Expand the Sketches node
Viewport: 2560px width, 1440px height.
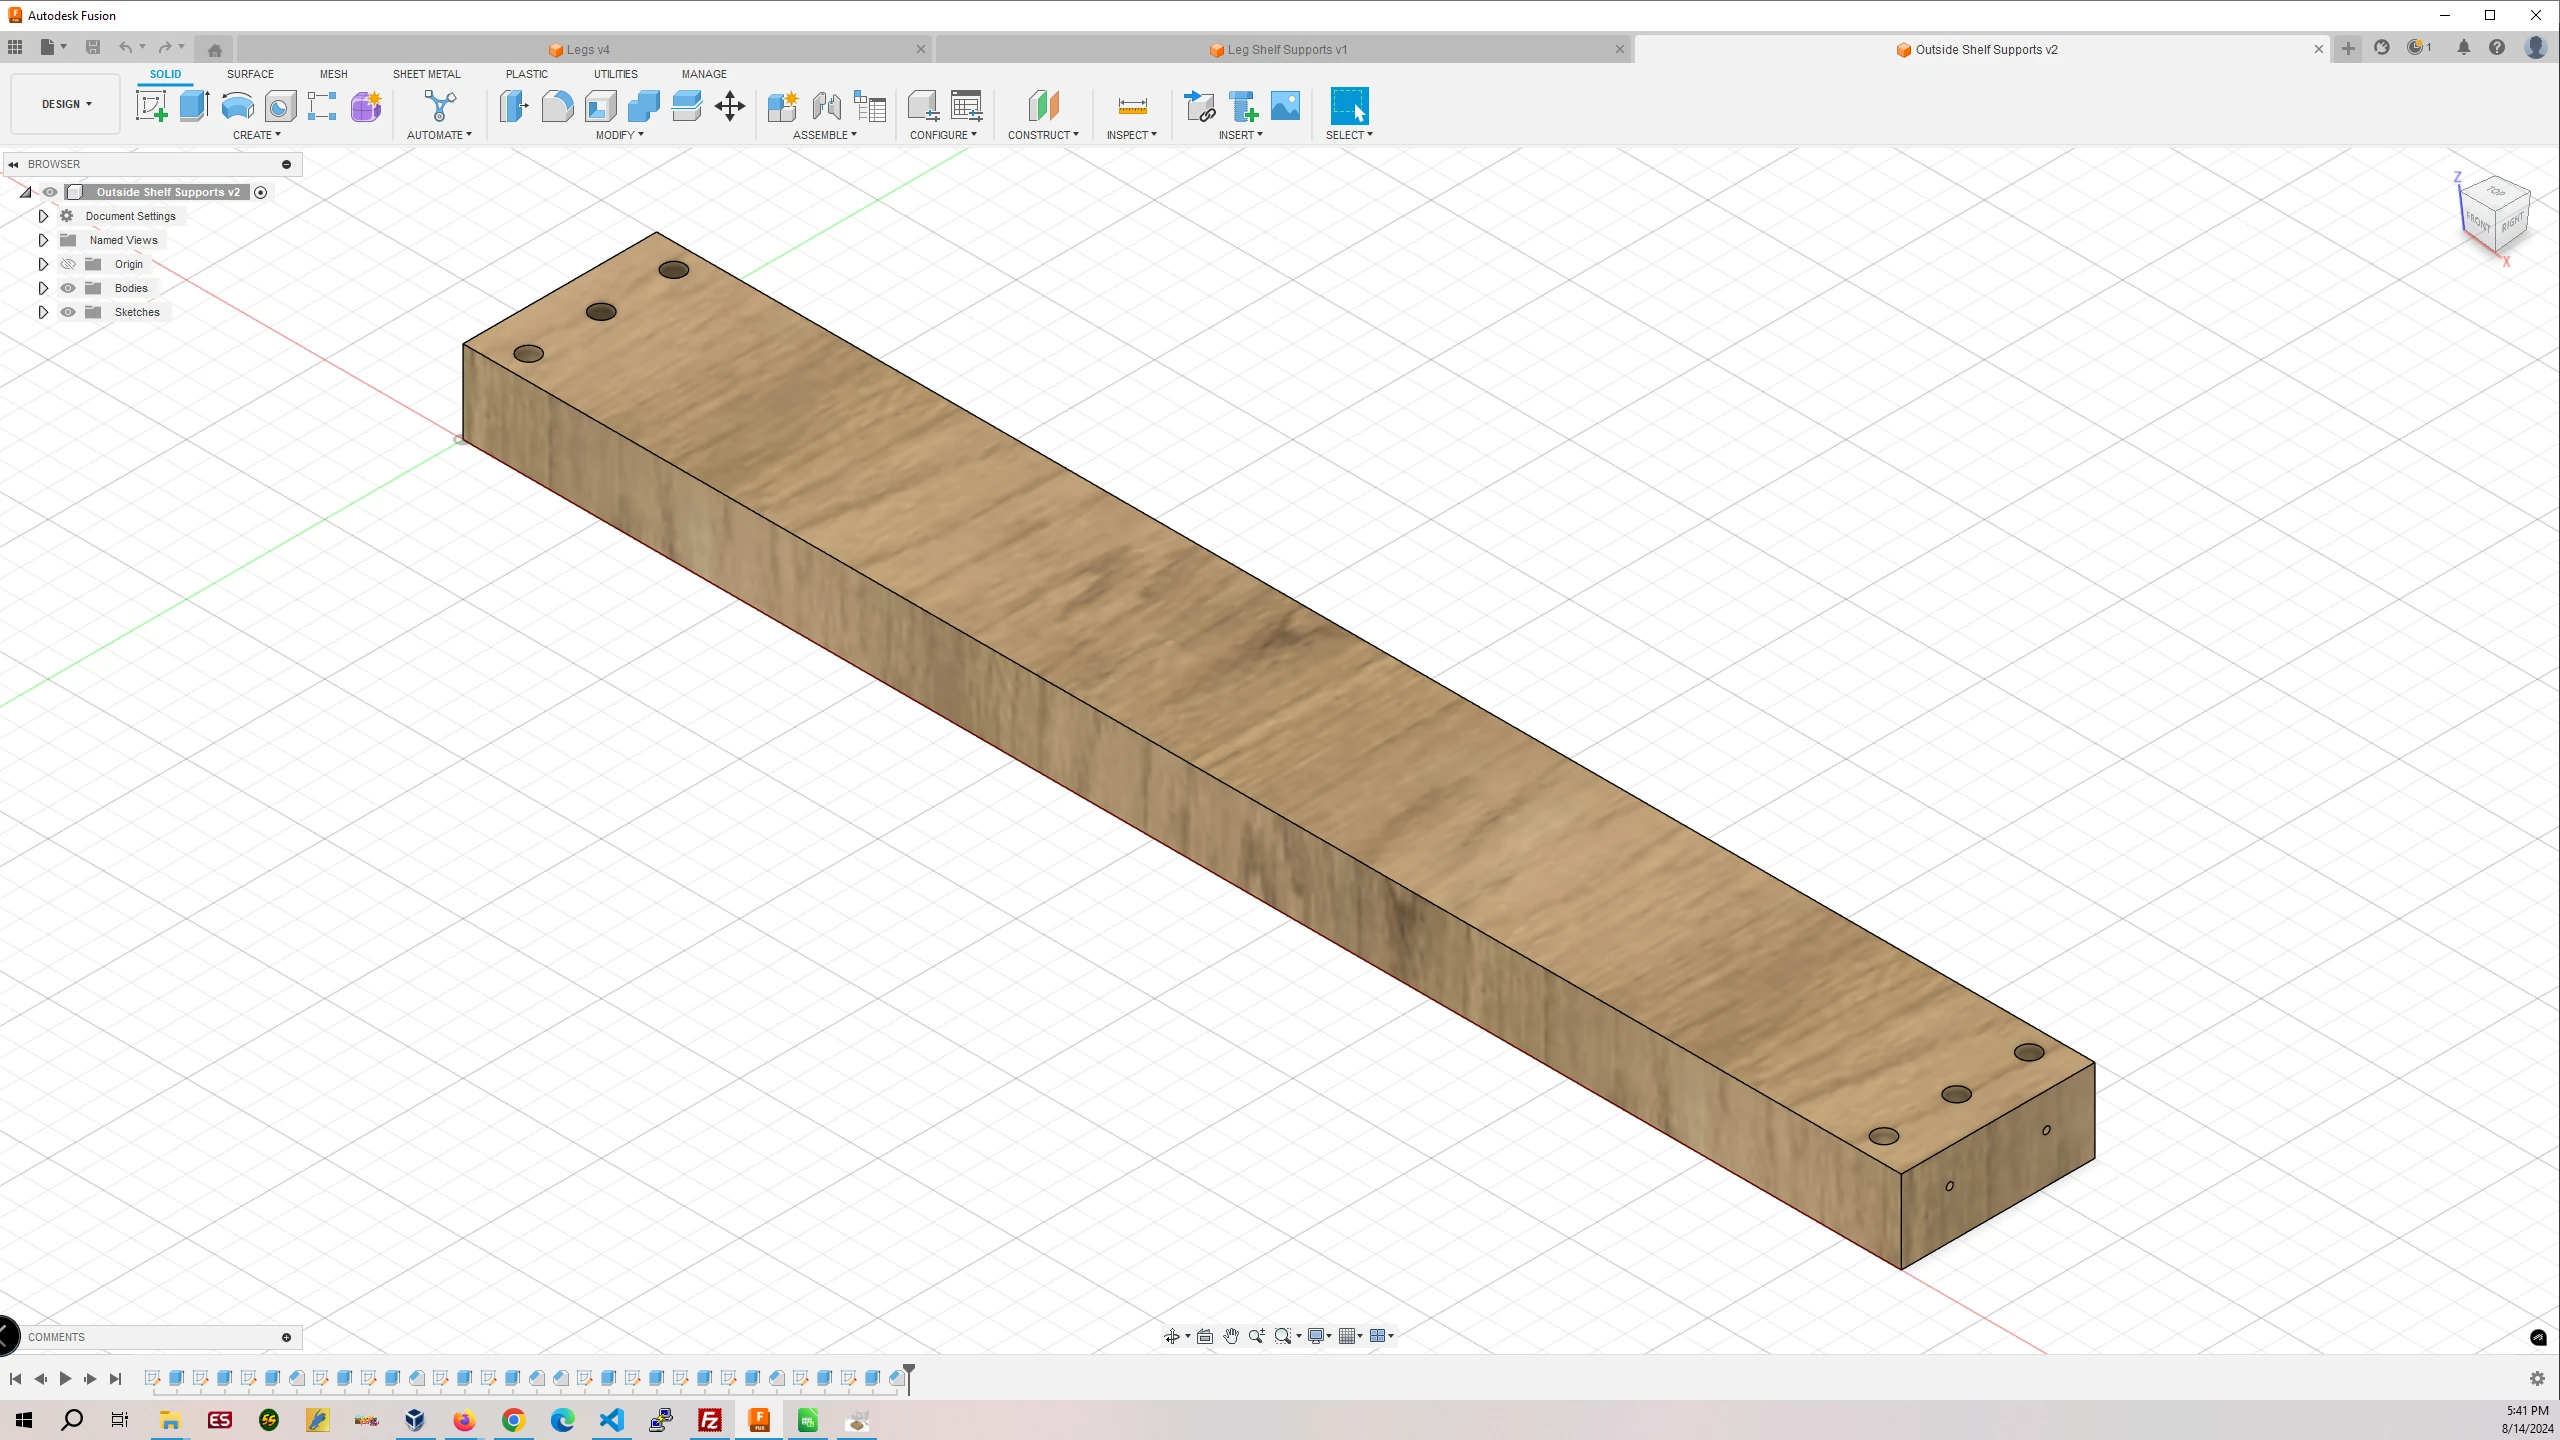coord(43,312)
